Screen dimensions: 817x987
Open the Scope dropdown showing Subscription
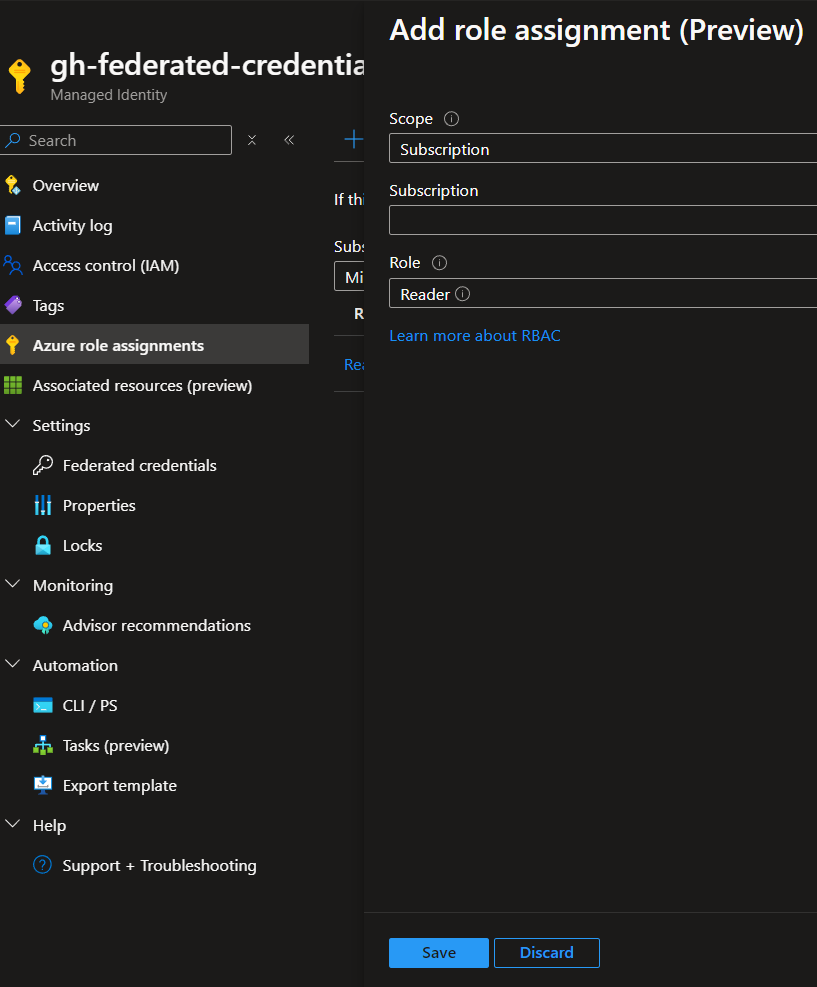601,148
